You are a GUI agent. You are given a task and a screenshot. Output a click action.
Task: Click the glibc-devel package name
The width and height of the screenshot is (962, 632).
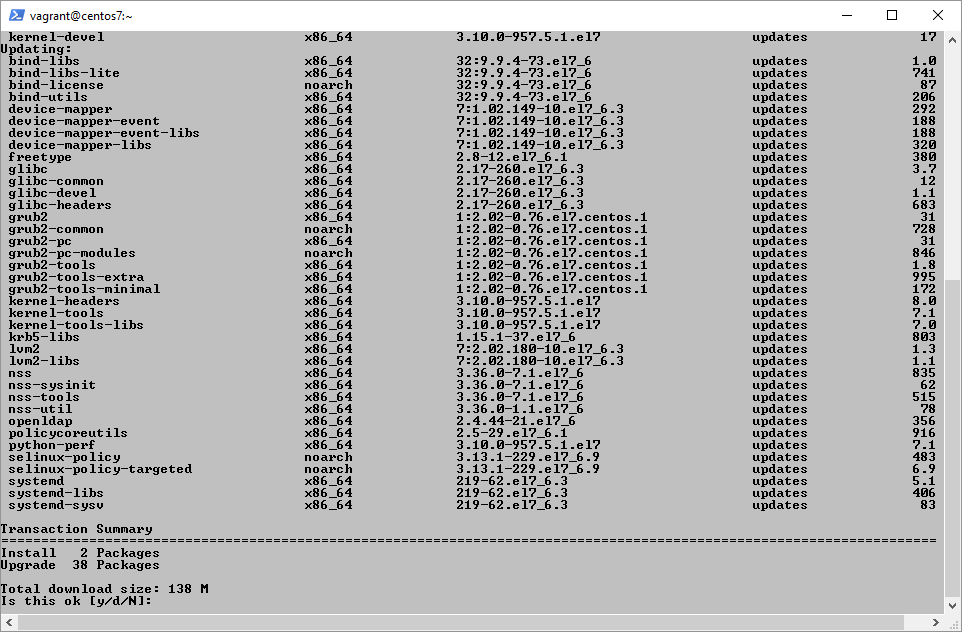52,193
